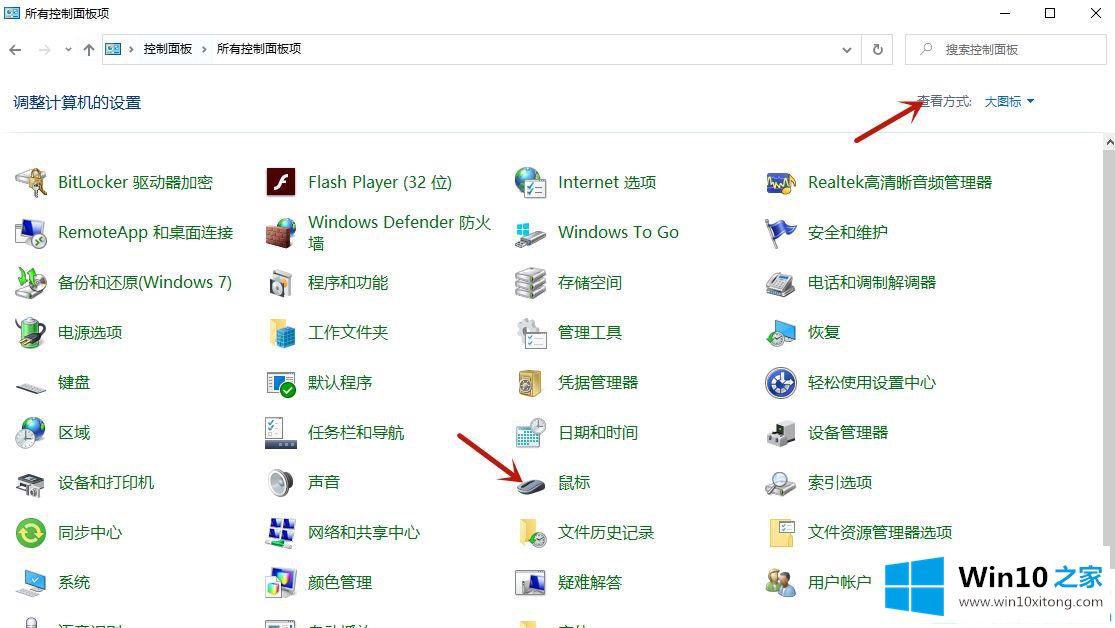Click the Forward navigation arrow
This screenshot has width=1115, height=628.
tap(44, 50)
